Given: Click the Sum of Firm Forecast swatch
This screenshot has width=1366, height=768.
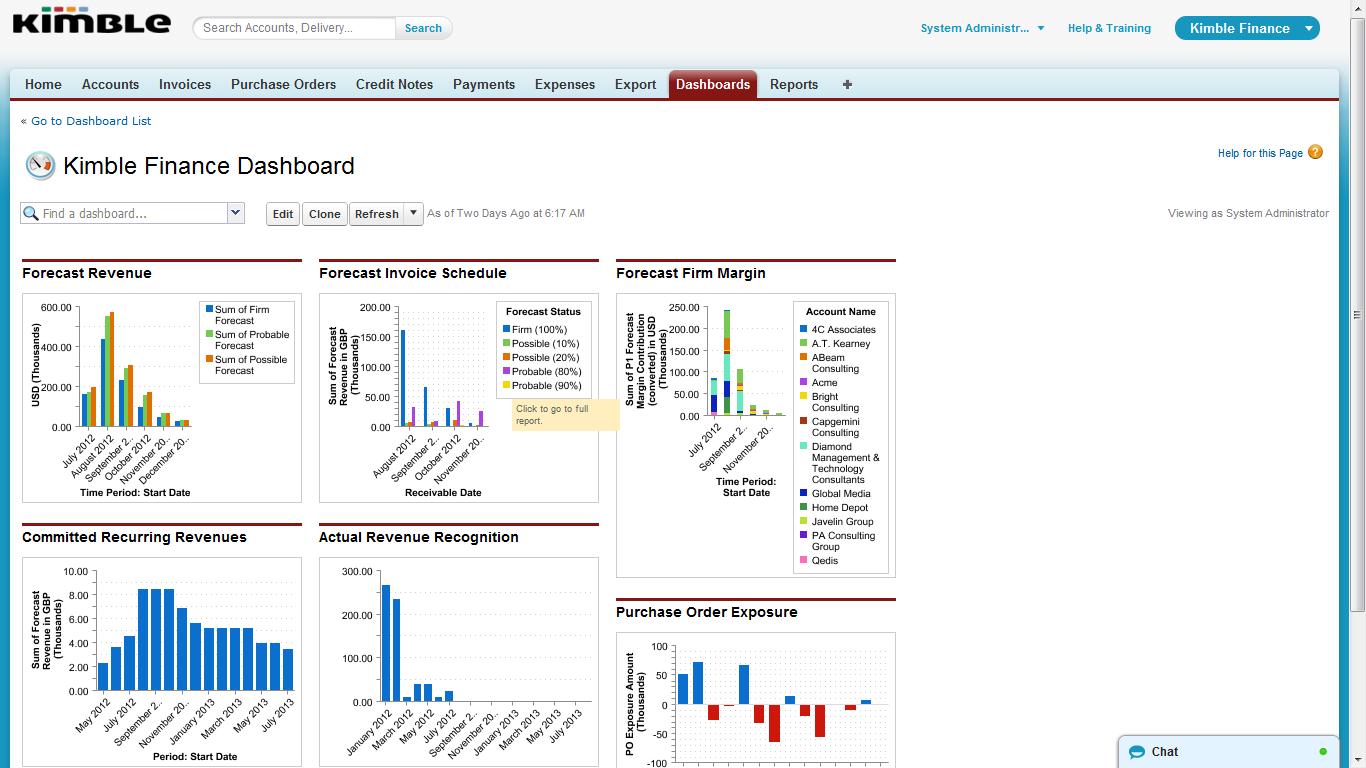Looking at the screenshot, I should (208, 310).
